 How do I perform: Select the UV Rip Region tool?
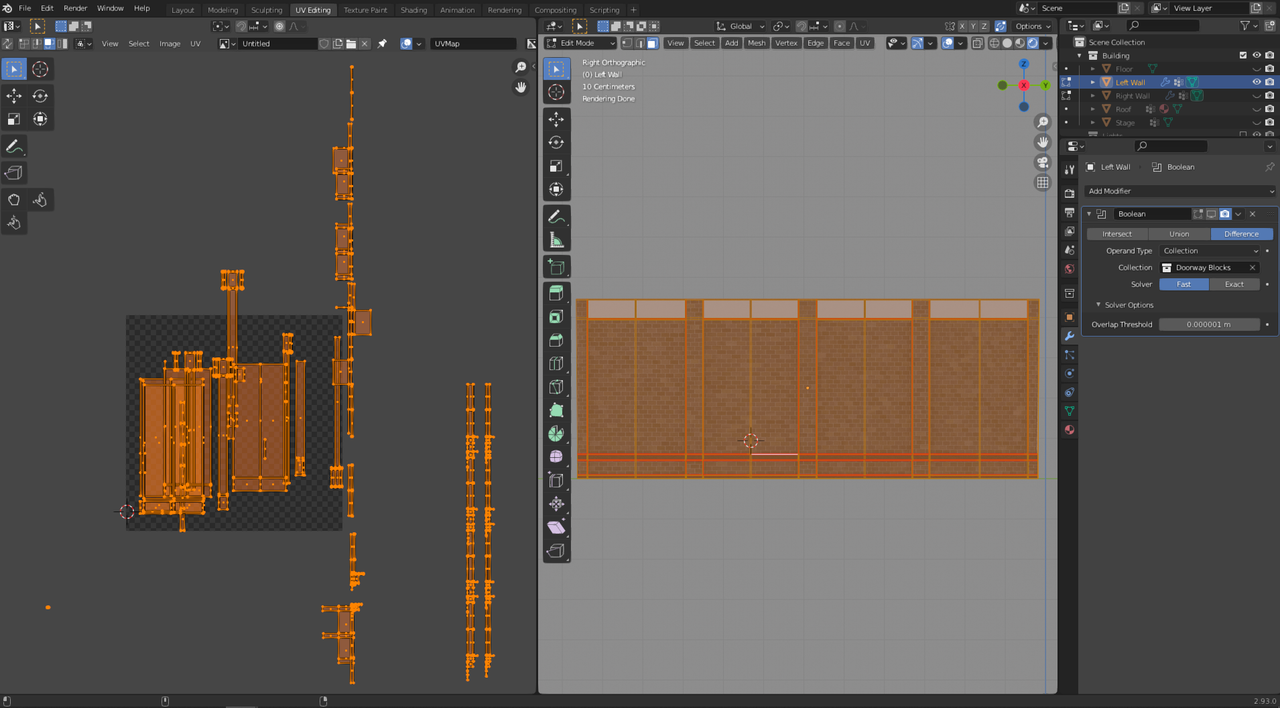[14, 173]
